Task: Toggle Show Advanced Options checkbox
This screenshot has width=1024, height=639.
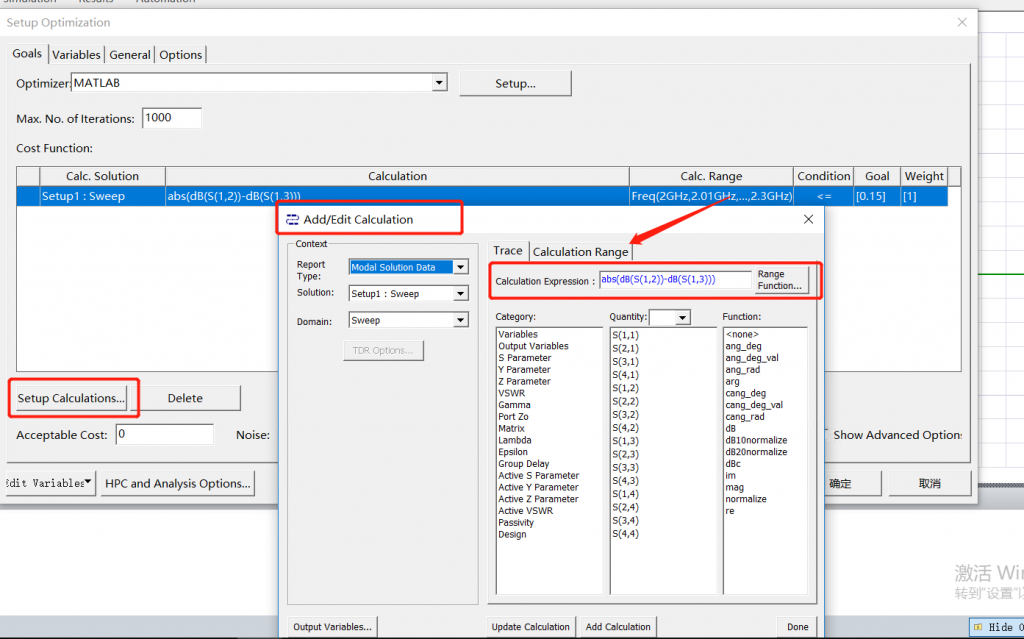Action: tap(827, 435)
